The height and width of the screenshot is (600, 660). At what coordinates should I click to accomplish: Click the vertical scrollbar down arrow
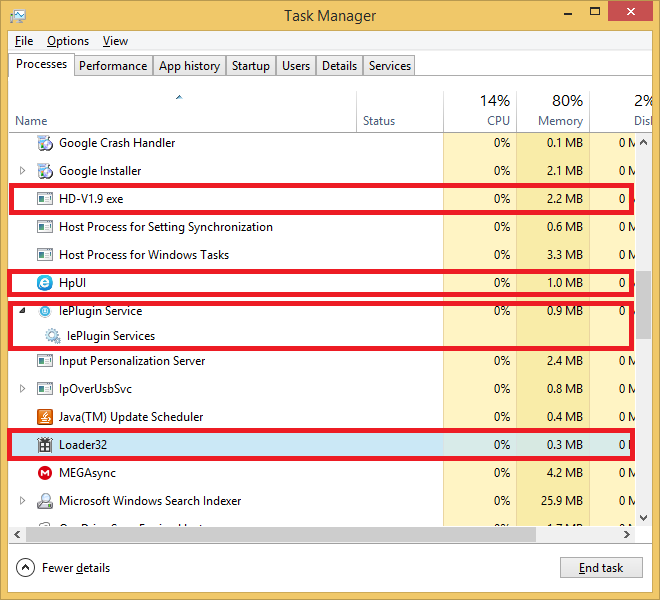(x=643, y=517)
